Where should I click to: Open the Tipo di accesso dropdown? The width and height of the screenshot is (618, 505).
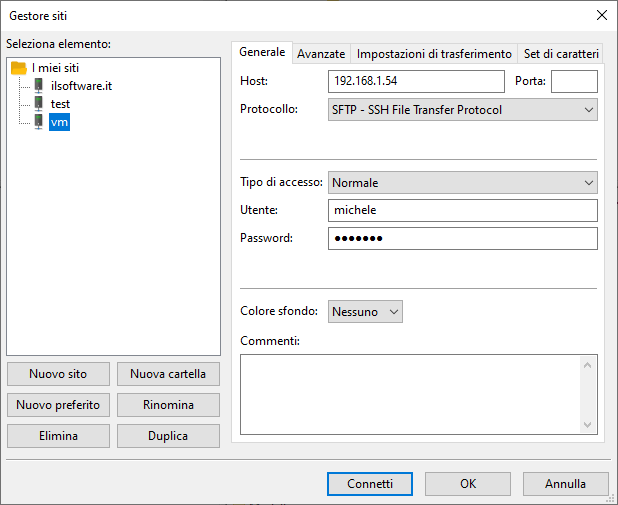[x=463, y=183]
